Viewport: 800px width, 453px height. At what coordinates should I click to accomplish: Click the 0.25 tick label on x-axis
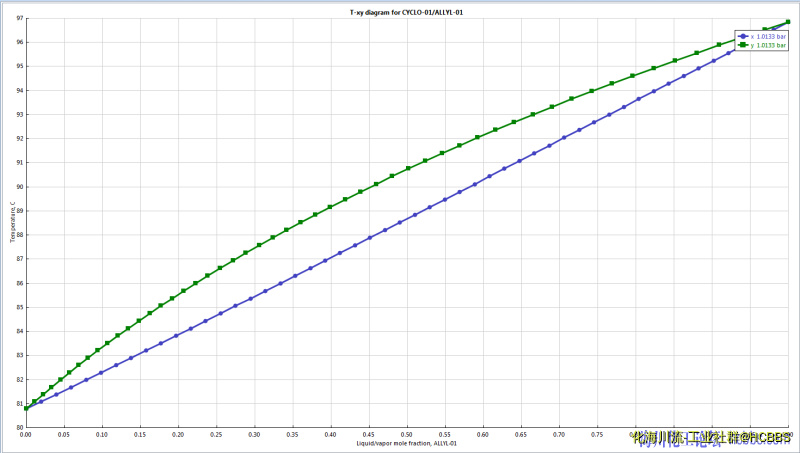point(216,435)
